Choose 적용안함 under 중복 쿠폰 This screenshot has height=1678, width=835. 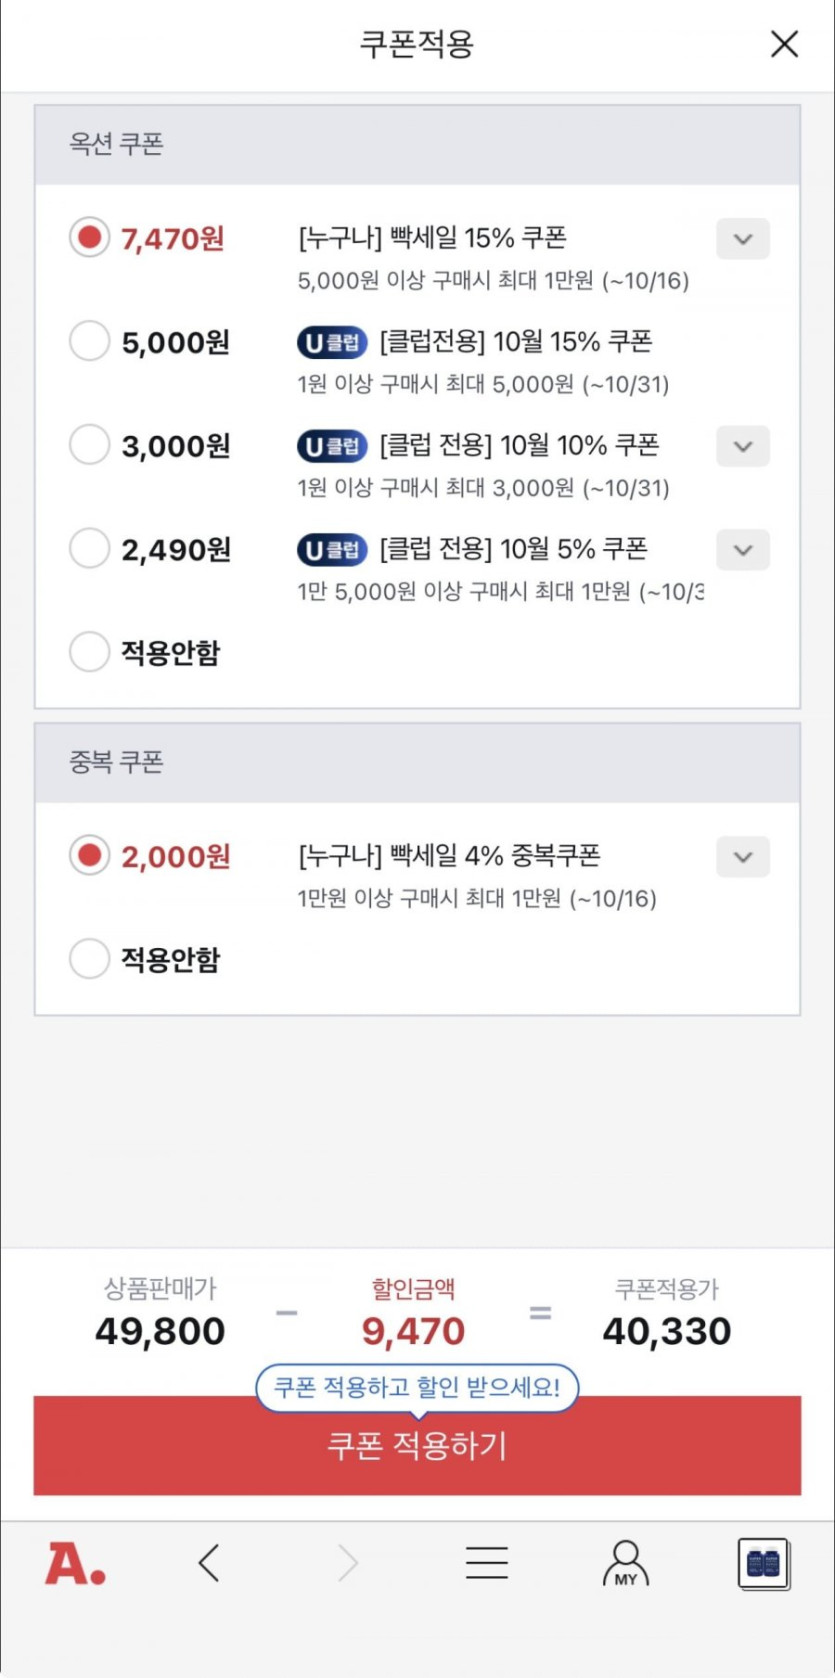(89, 959)
